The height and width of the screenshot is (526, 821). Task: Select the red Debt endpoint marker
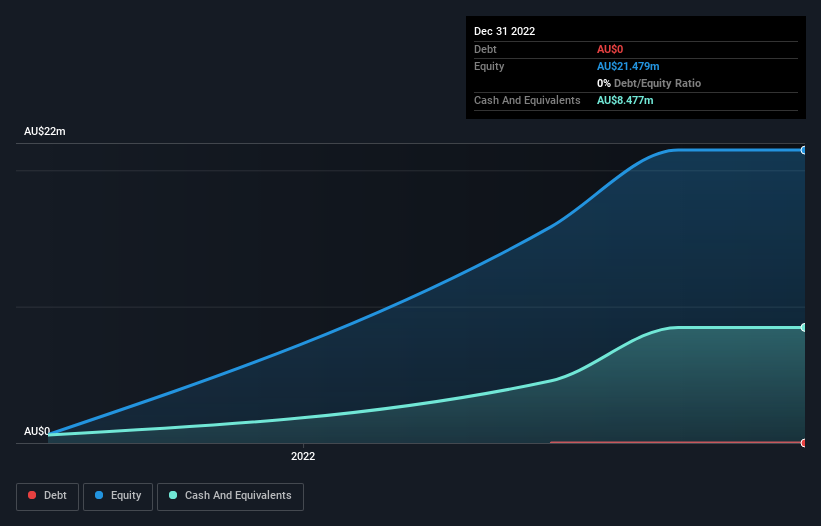click(803, 443)
